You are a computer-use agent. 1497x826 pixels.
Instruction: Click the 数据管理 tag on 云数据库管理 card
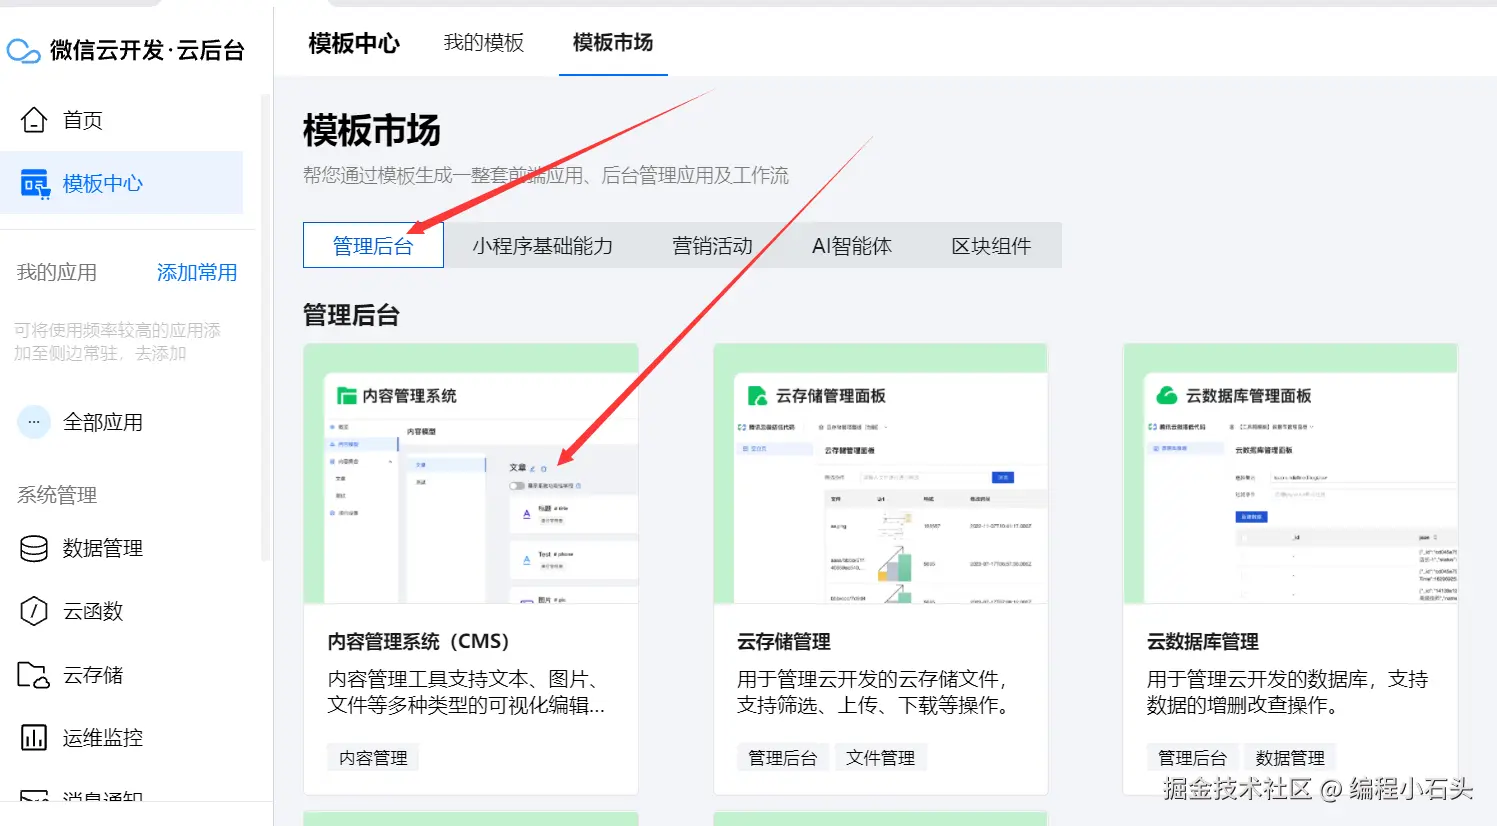(1290, 758)
